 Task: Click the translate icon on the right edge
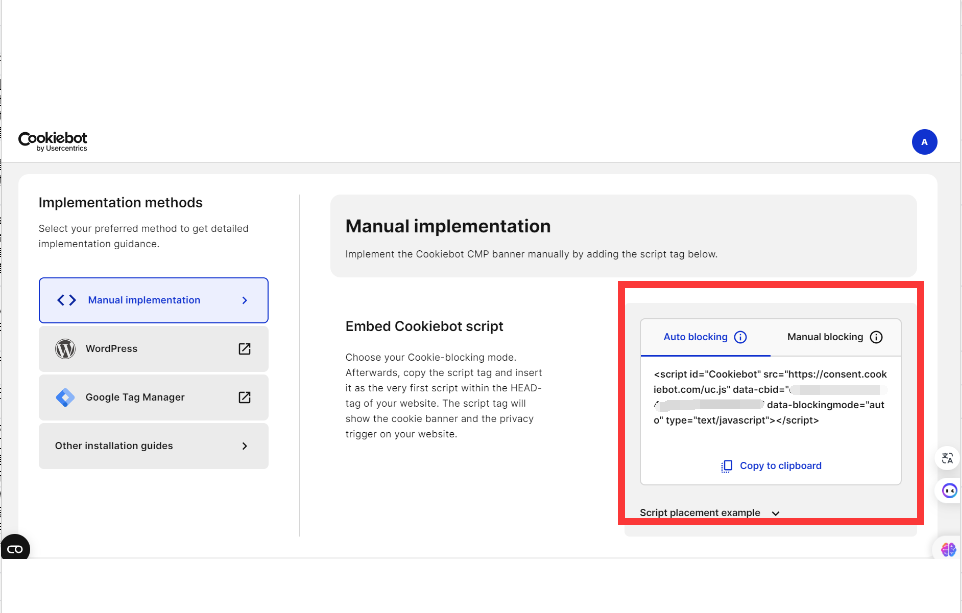(947, 458)
